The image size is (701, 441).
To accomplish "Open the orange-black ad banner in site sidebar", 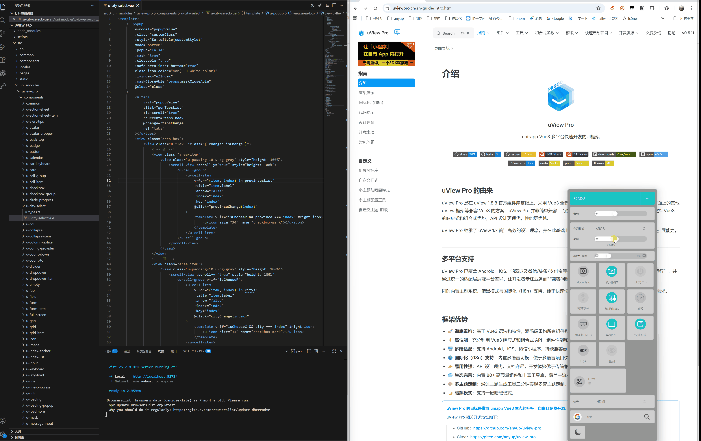I will tap(386, 54).
